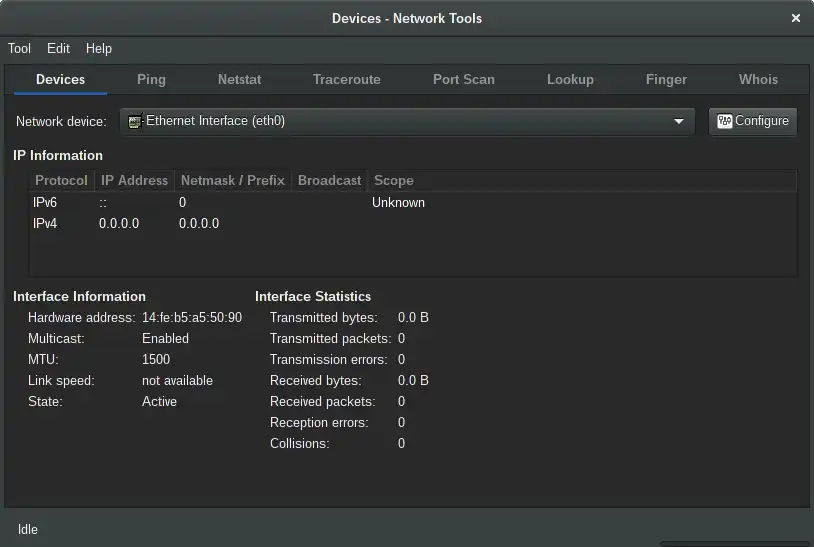The image size is (814, 547).
Task: Select the IPv6 row in IP table
Action: [x=413, y=202]
